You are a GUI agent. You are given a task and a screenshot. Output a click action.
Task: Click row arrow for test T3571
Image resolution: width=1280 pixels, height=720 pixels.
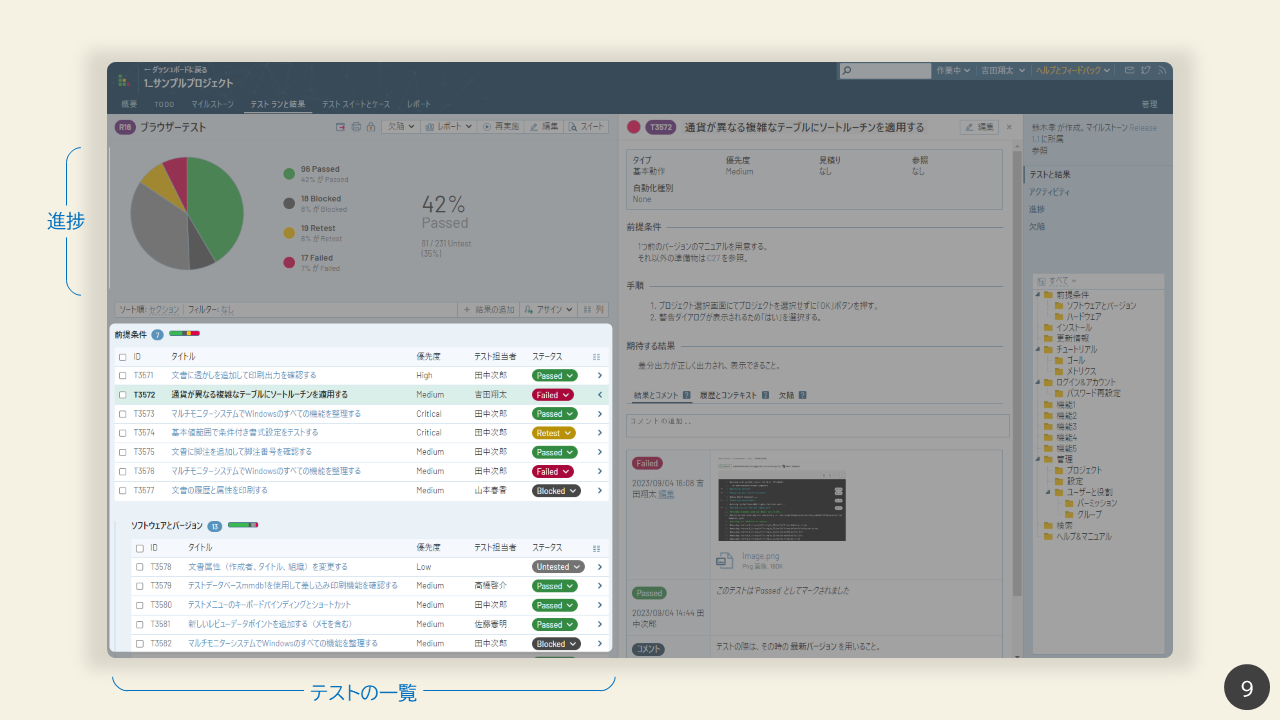click(600, 376)
